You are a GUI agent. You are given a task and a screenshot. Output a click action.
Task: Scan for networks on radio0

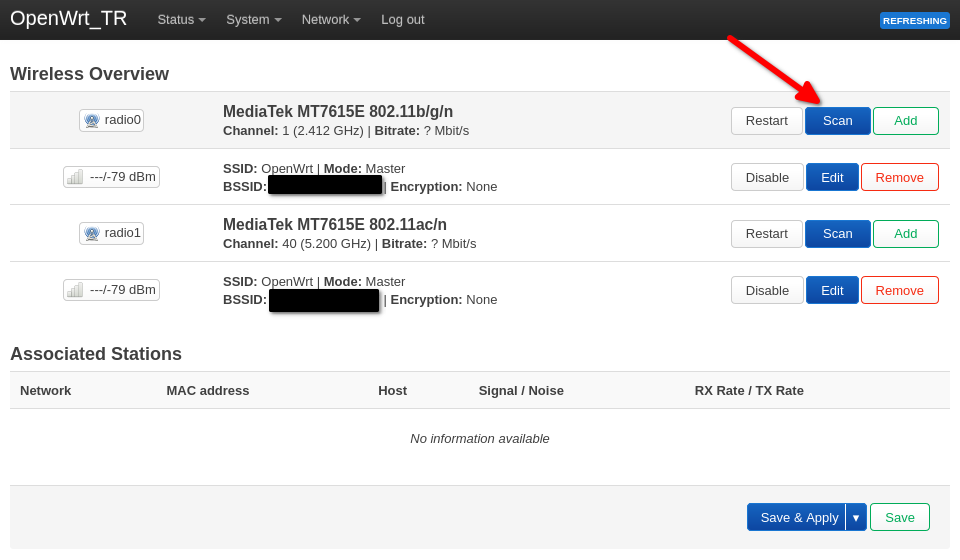click(838, 121)
